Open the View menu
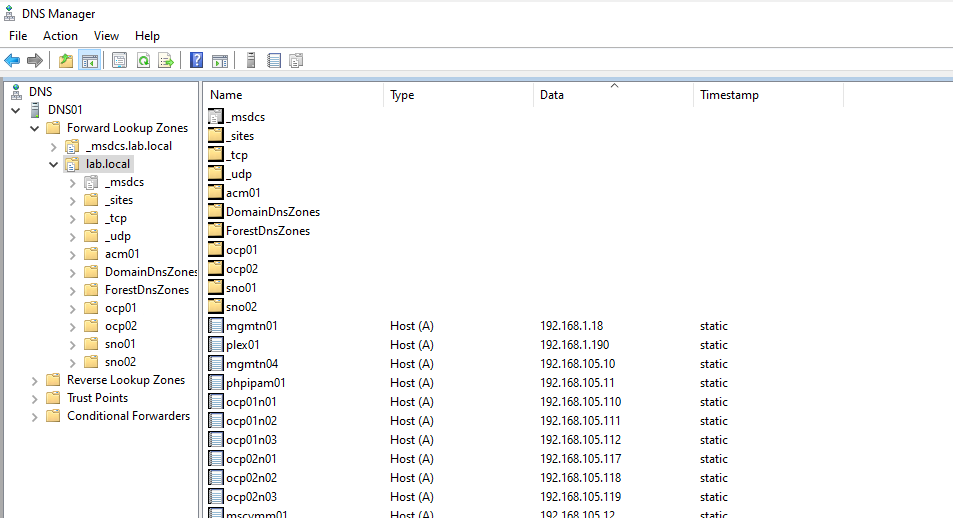 point(106,36)
